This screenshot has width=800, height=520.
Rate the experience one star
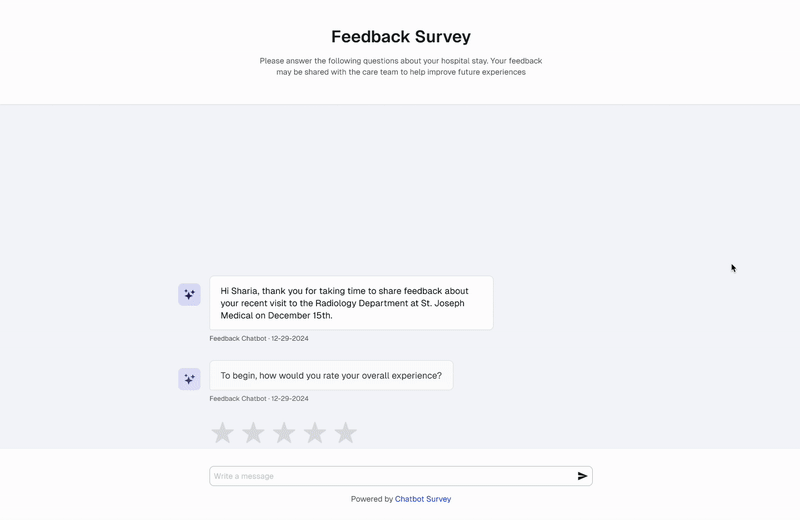click(x=222, y=433)
